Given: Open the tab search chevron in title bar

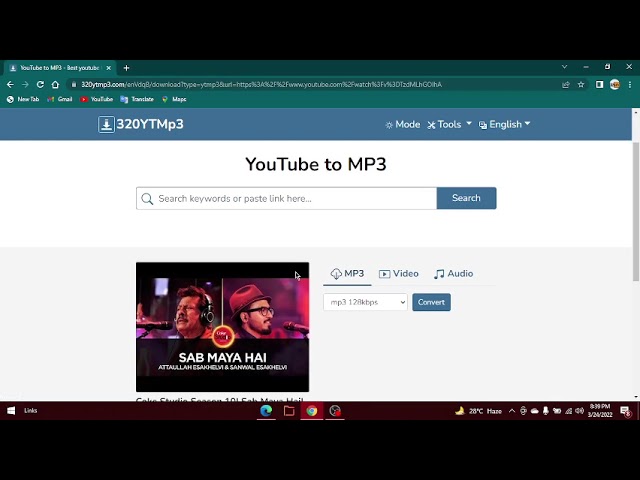Looking at the screenshot, I should [x=564, y=67].
